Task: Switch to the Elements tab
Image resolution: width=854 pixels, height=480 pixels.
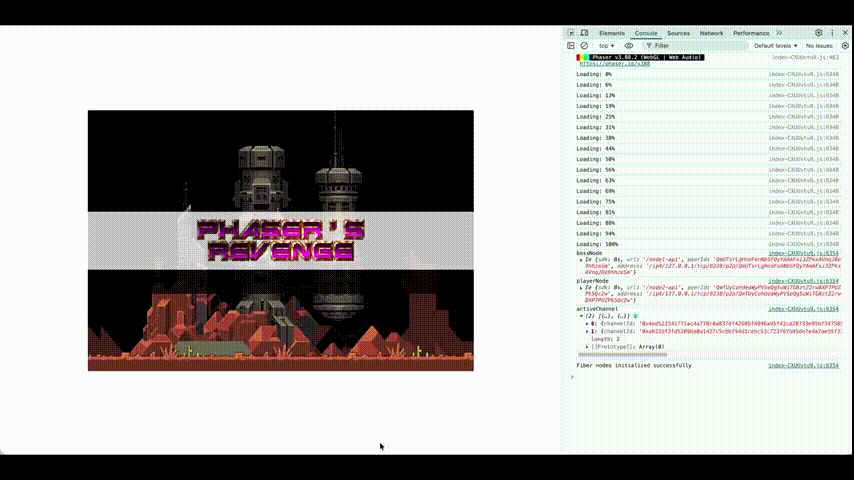Action: (612, 33)
